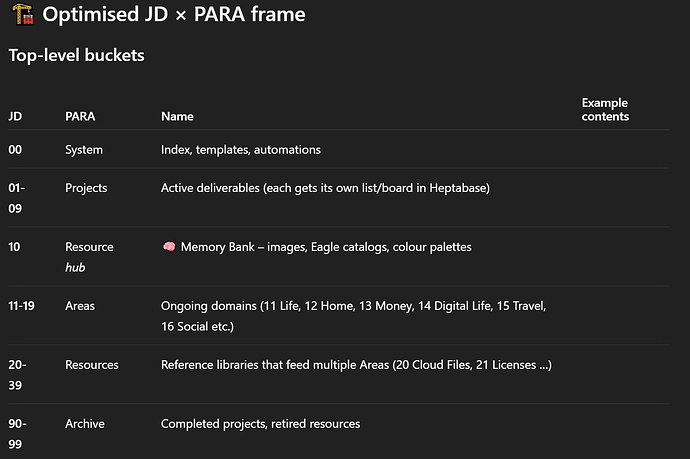
Task: Click the Name column header
Action: [177, 116]
